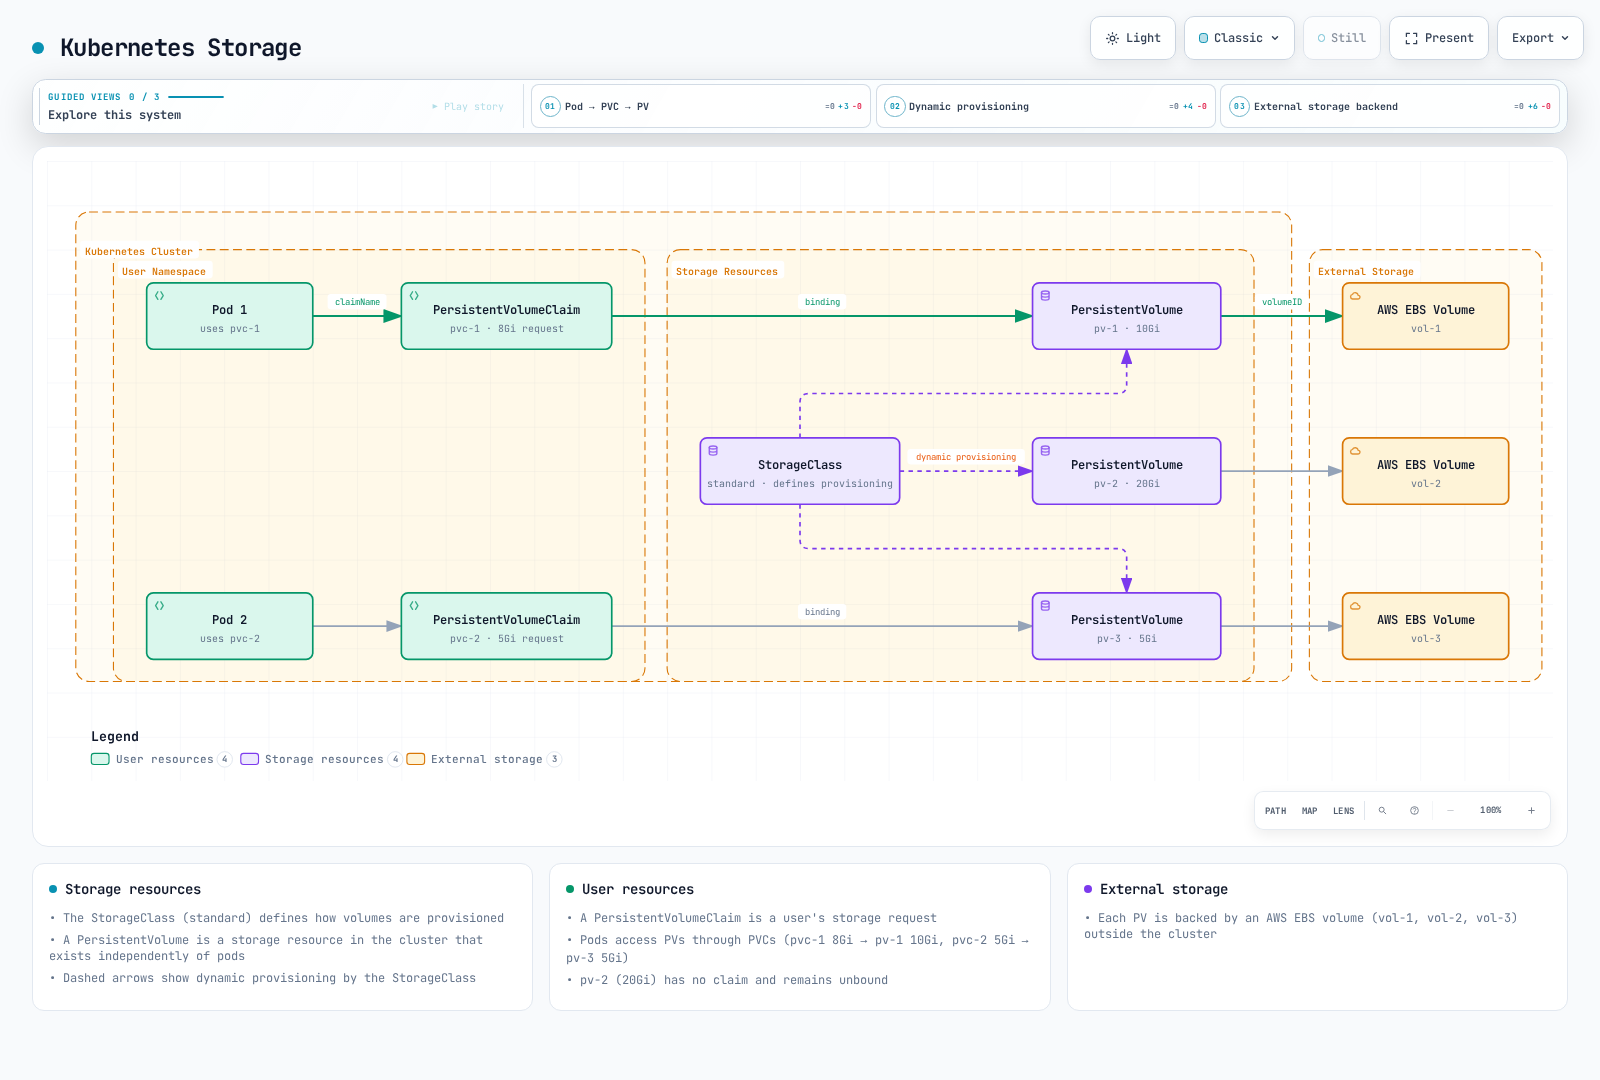Click the Storage Resources group label
1600x1080 pixels.
(x=727, y=272)
